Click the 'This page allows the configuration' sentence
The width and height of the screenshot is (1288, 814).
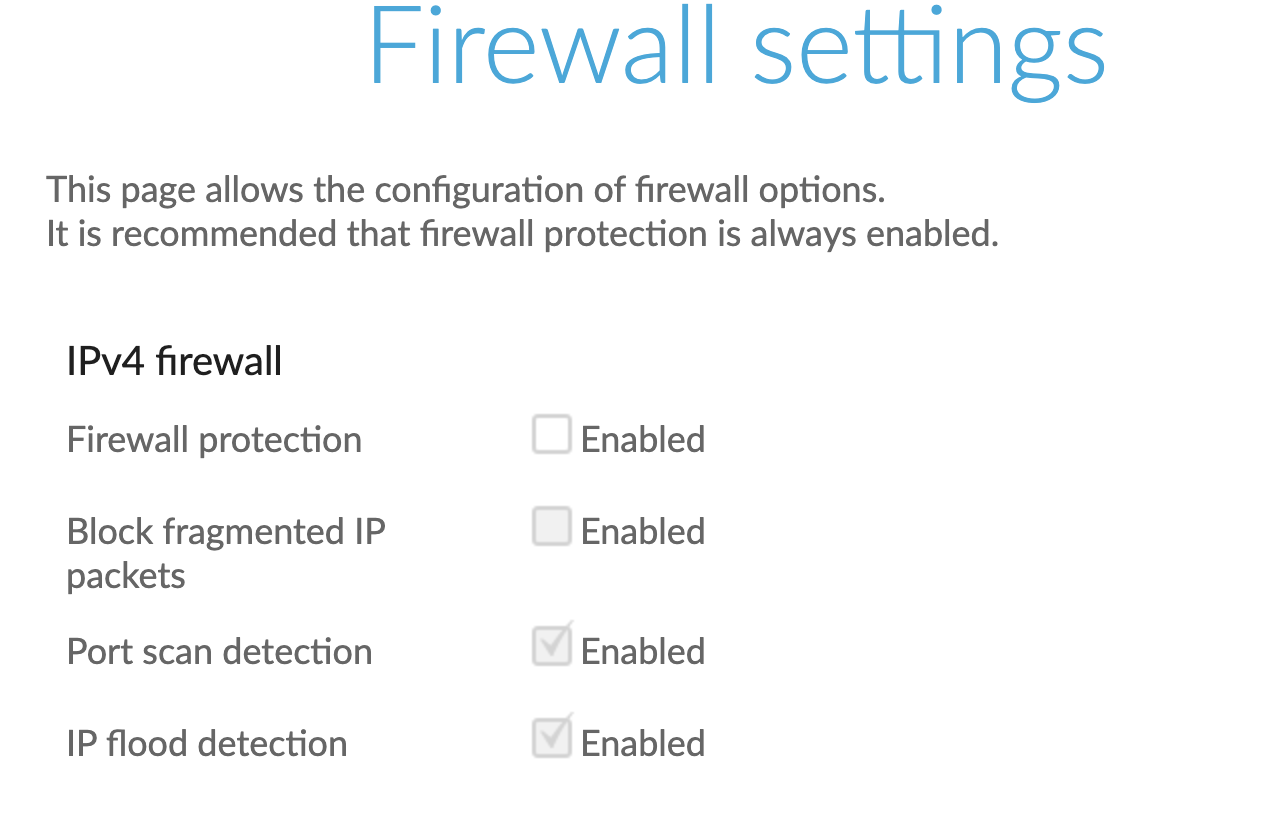[465, 190]
